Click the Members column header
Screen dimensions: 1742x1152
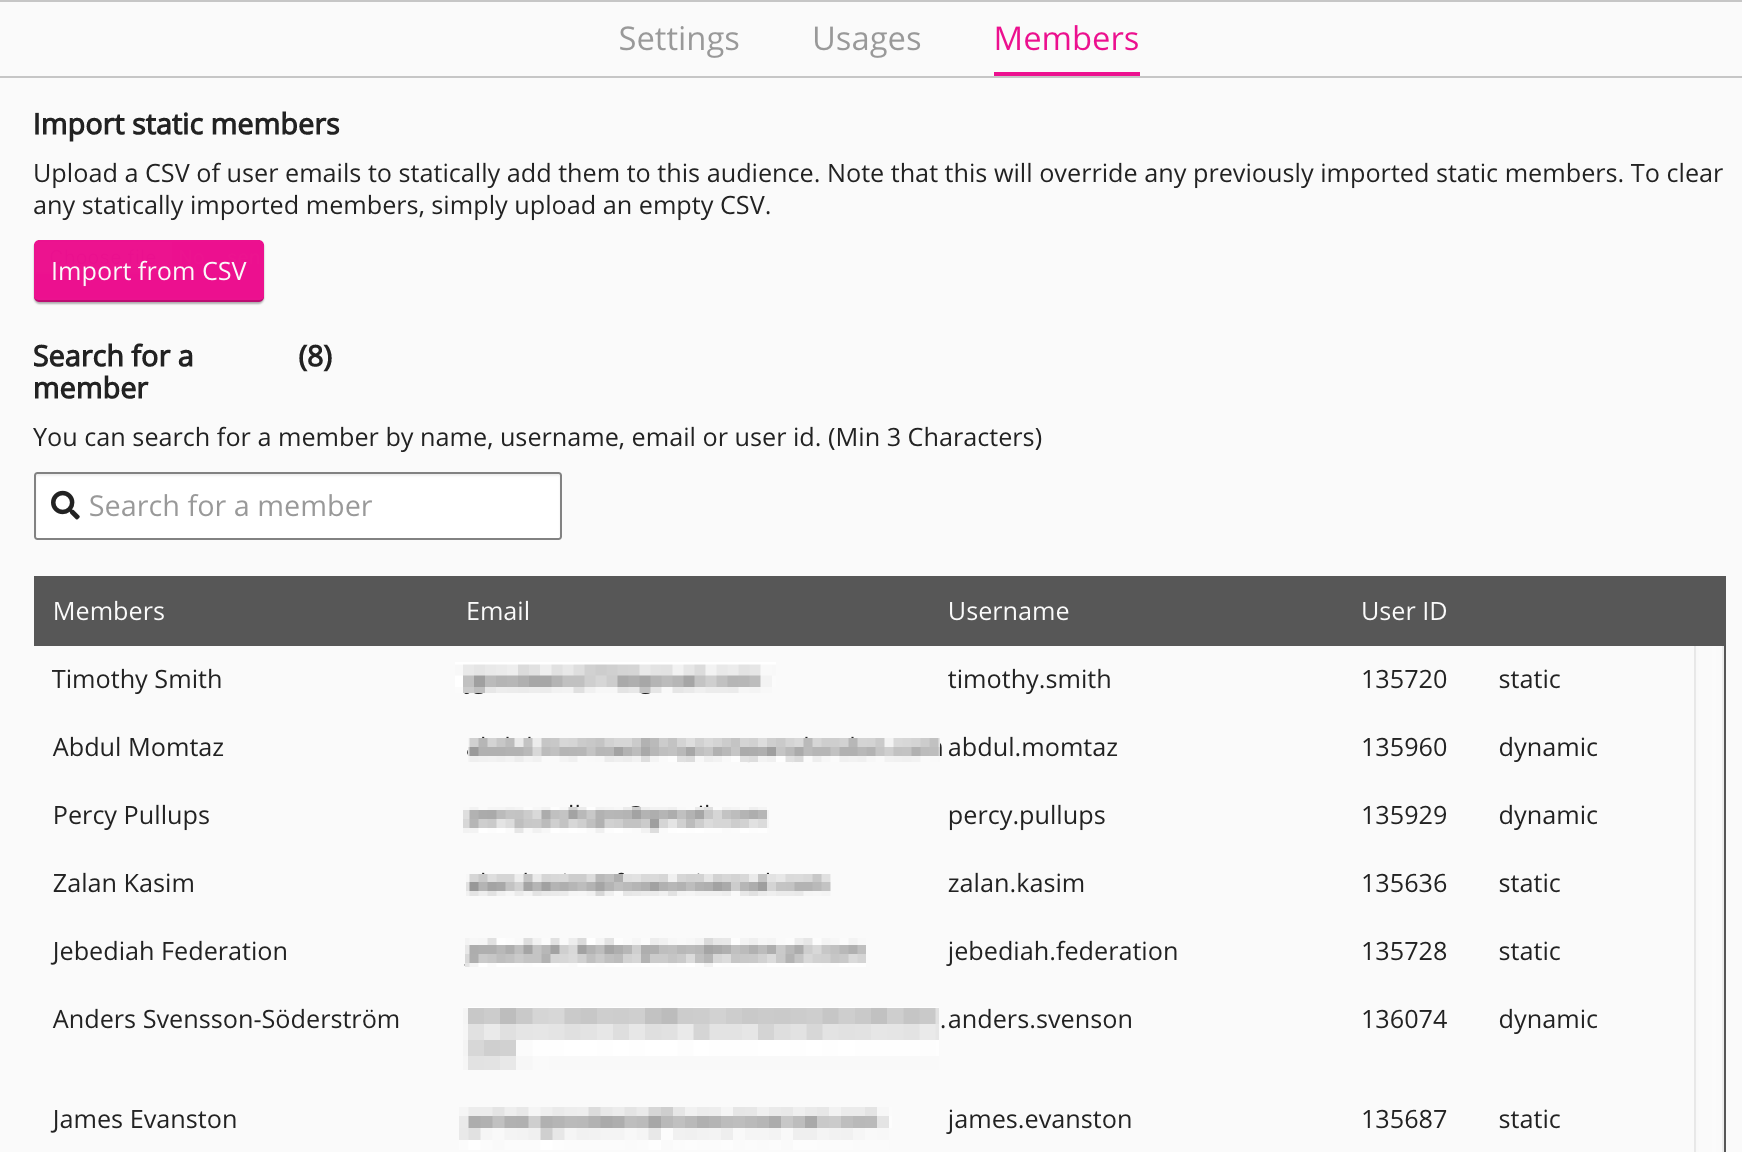[109, 611]
